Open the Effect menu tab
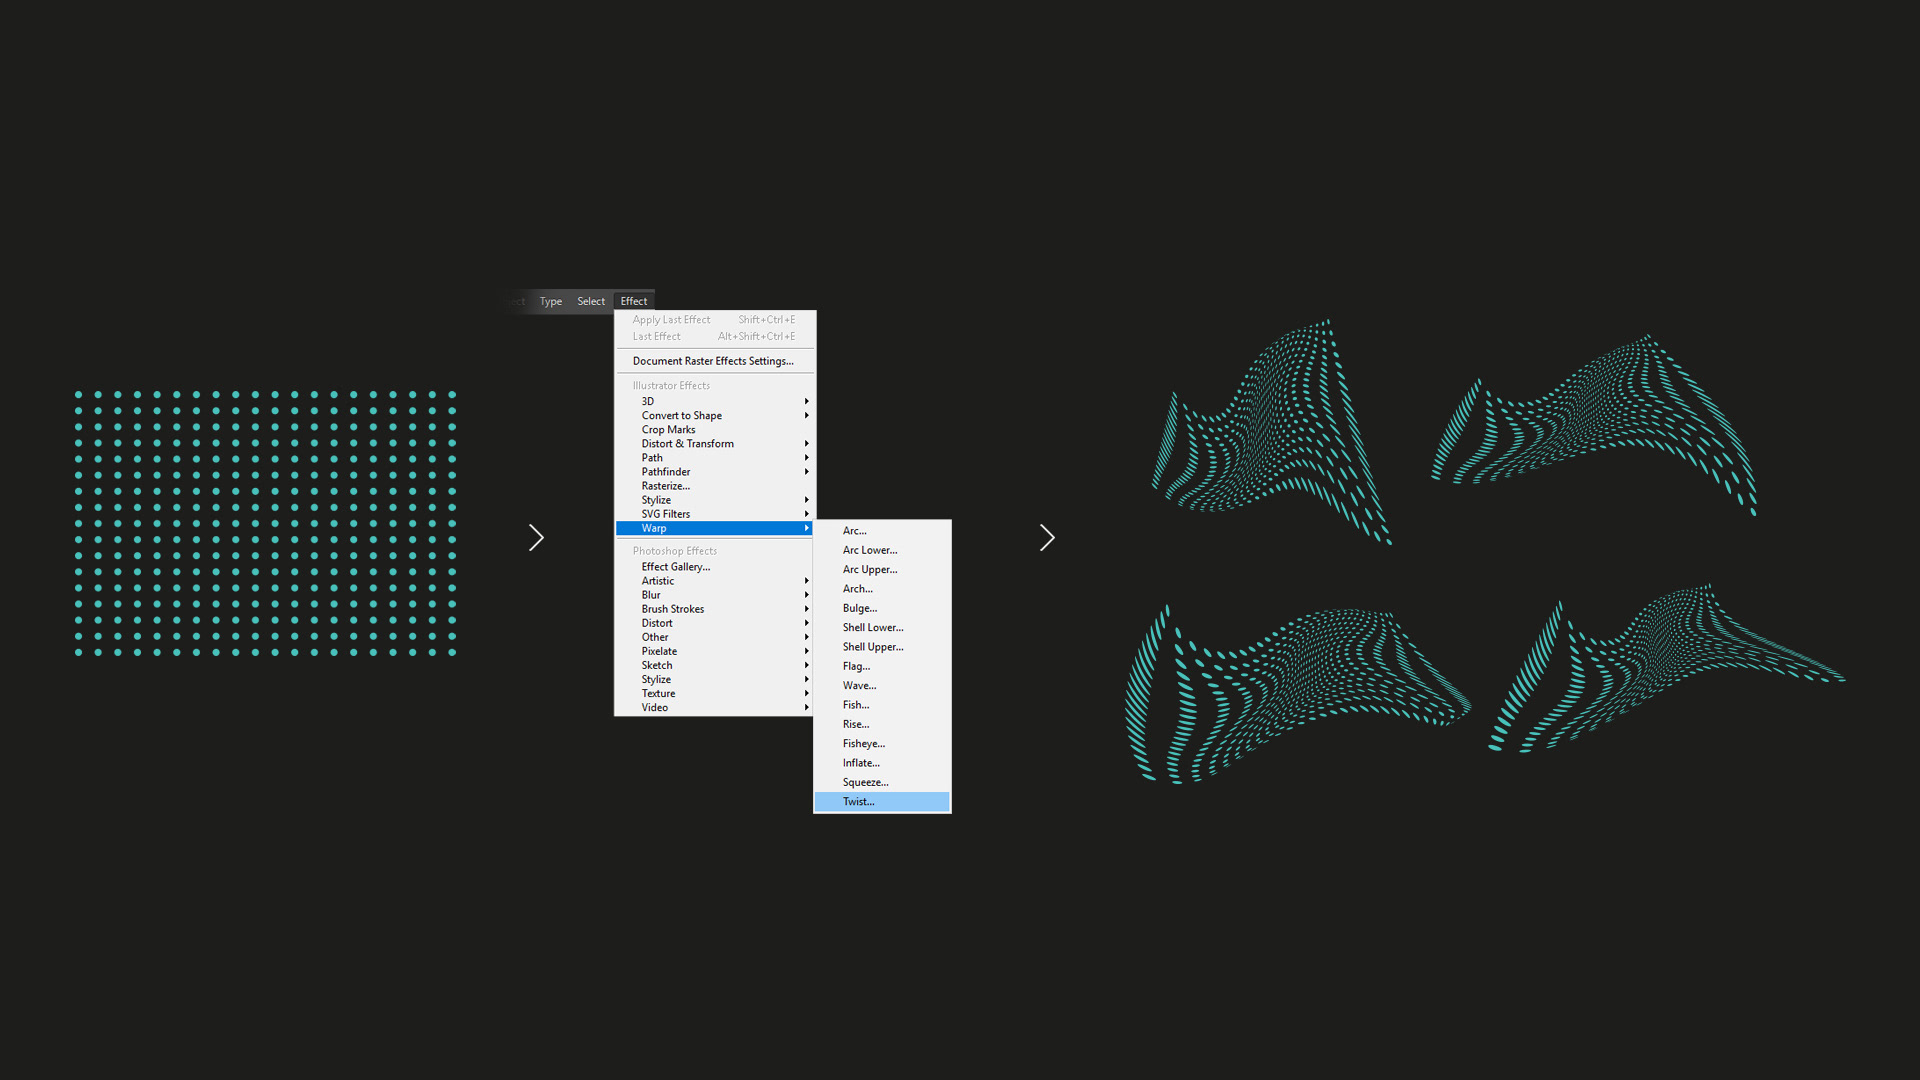 pyautogui.click(x=634, y=301)
